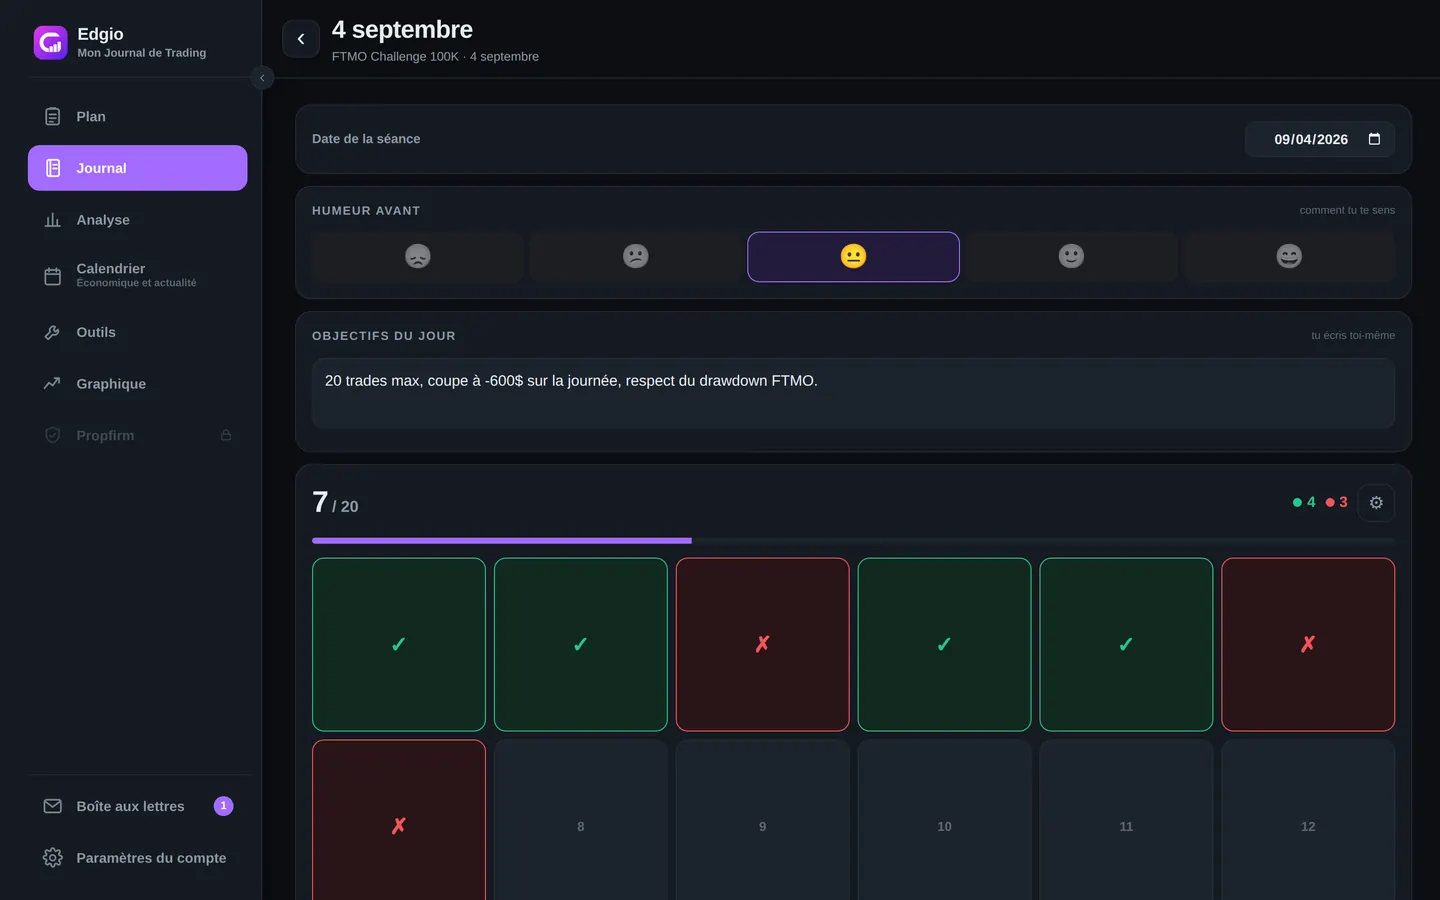Open trade counter settings gear
Image resolution: width=1440 pixels, height=900 pixels.
[1376, 503]
